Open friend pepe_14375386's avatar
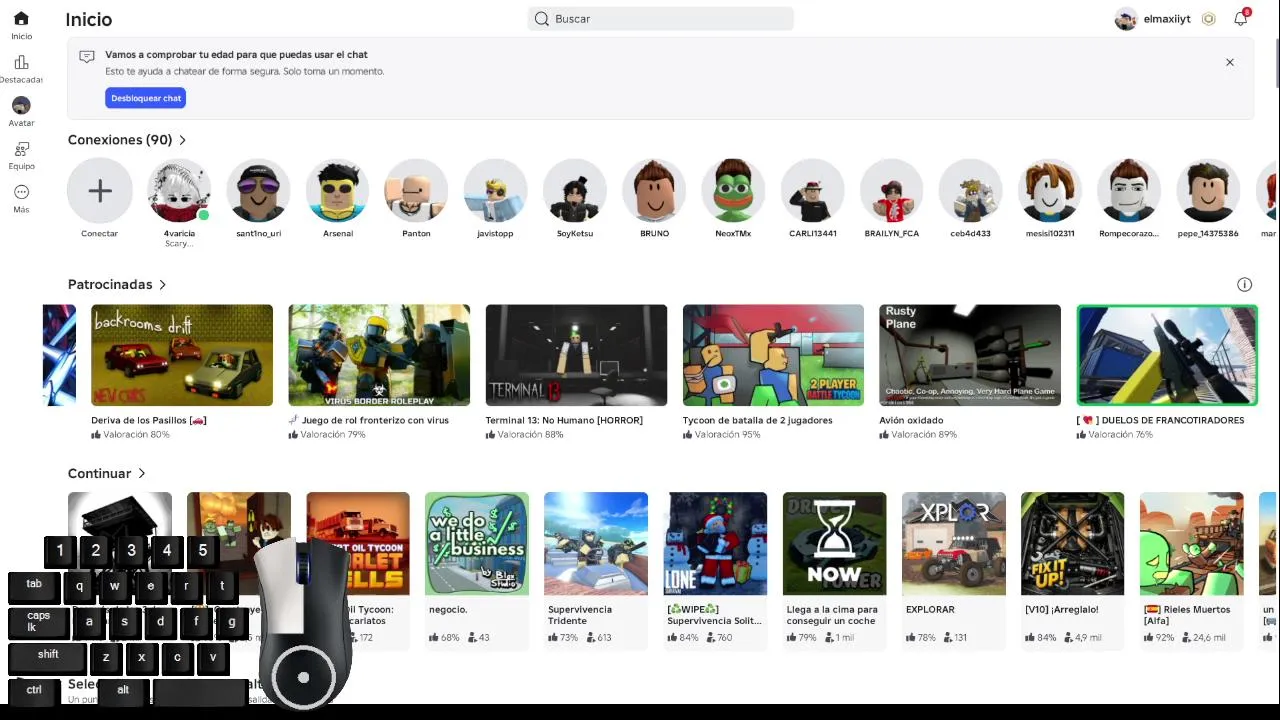The width and height of the screenshot is (1280, 720). [1208, 190]
